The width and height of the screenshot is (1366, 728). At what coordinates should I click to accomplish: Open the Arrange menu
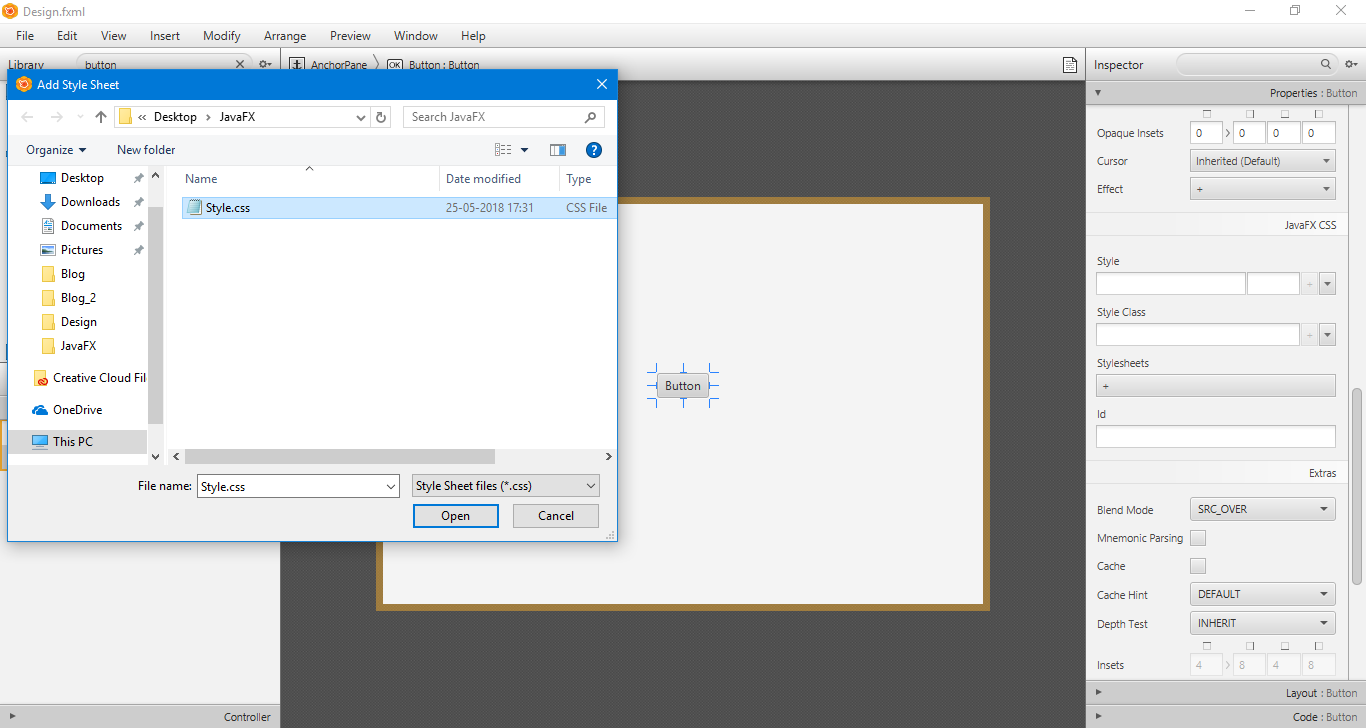(285, 36)
